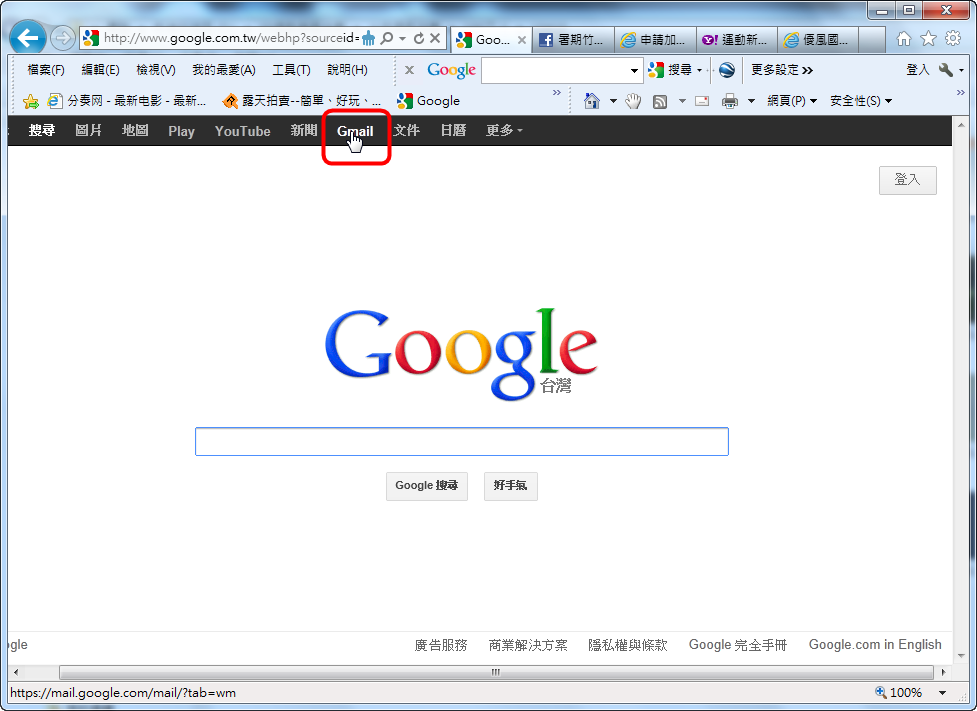977x711 pixels.
Task: Click the RSS feeds icon in command bar
Action: coord(660,102)
